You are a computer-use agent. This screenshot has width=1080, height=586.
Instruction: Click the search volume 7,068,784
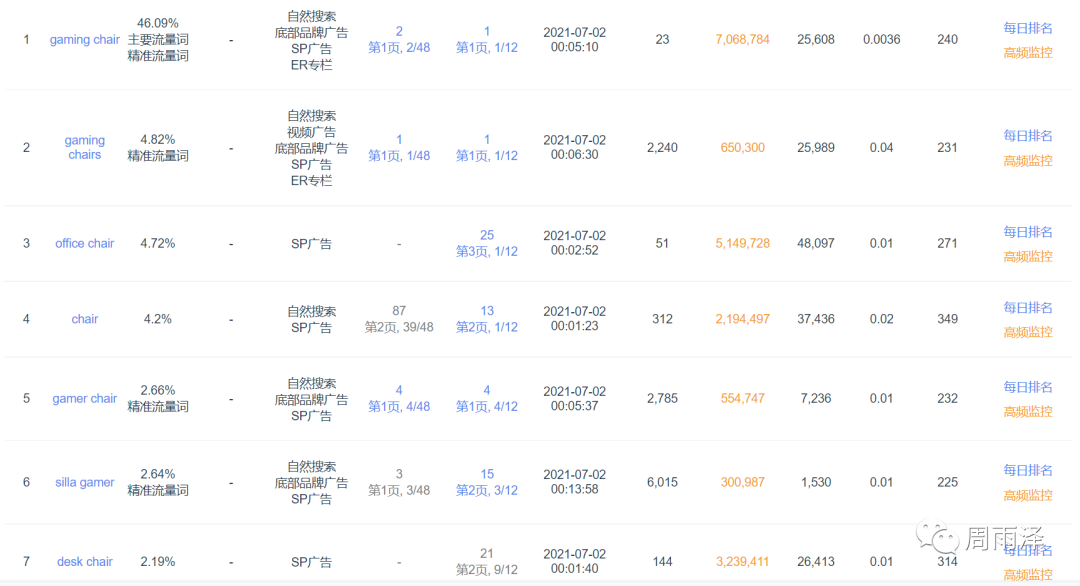742,40
